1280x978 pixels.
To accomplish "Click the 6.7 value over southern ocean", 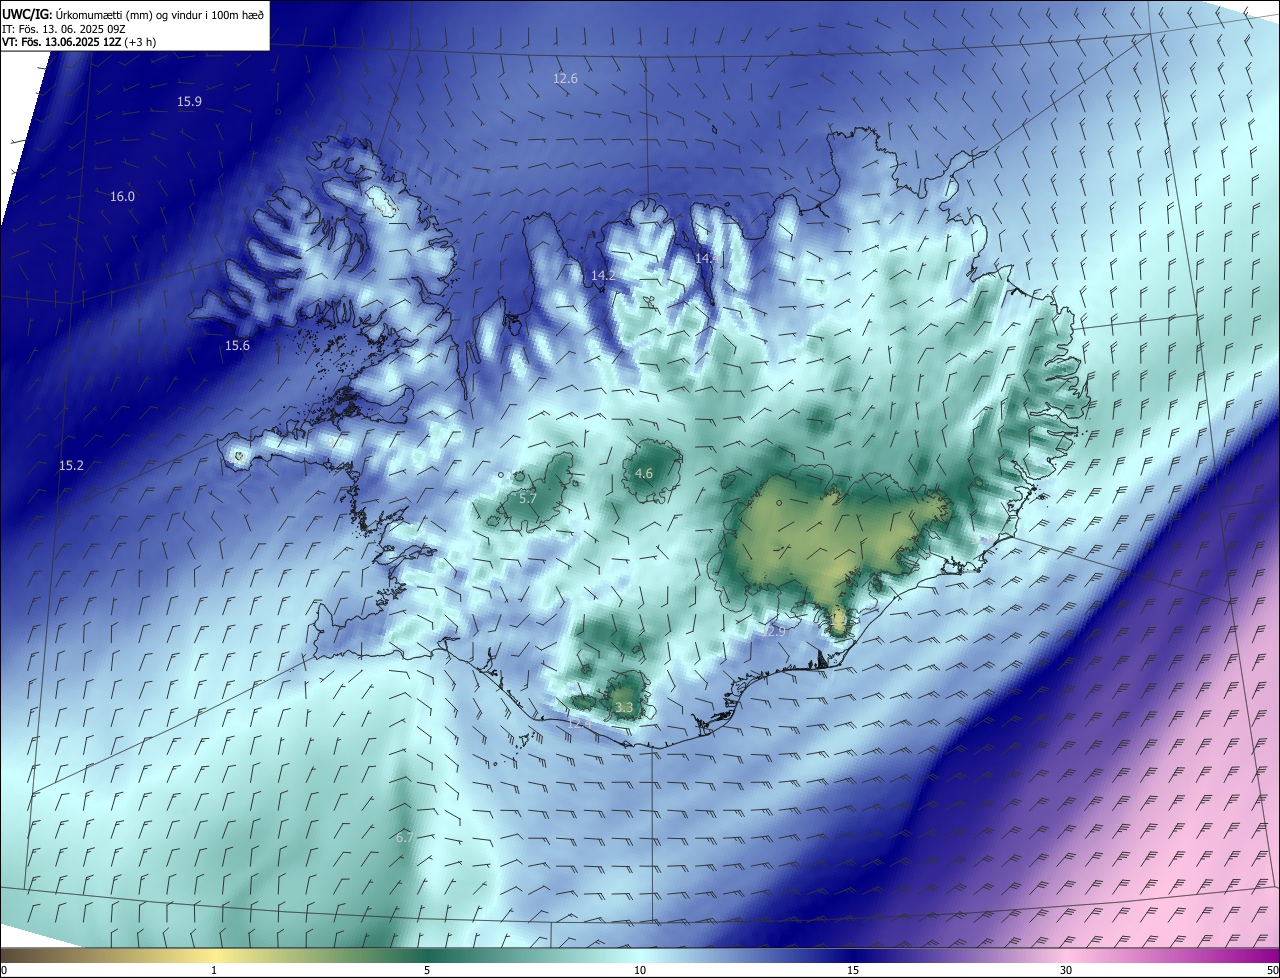I will coord(404,838).
